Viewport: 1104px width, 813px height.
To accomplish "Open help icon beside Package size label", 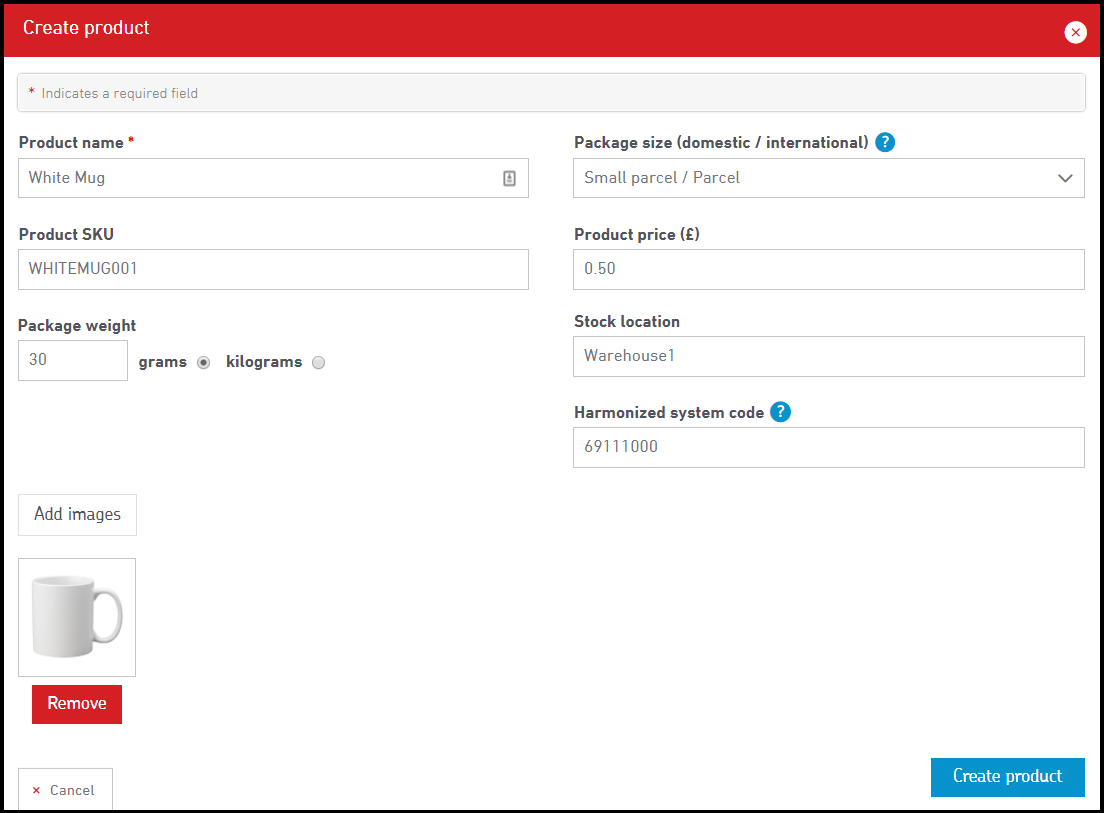I will (x=885, y=142).
